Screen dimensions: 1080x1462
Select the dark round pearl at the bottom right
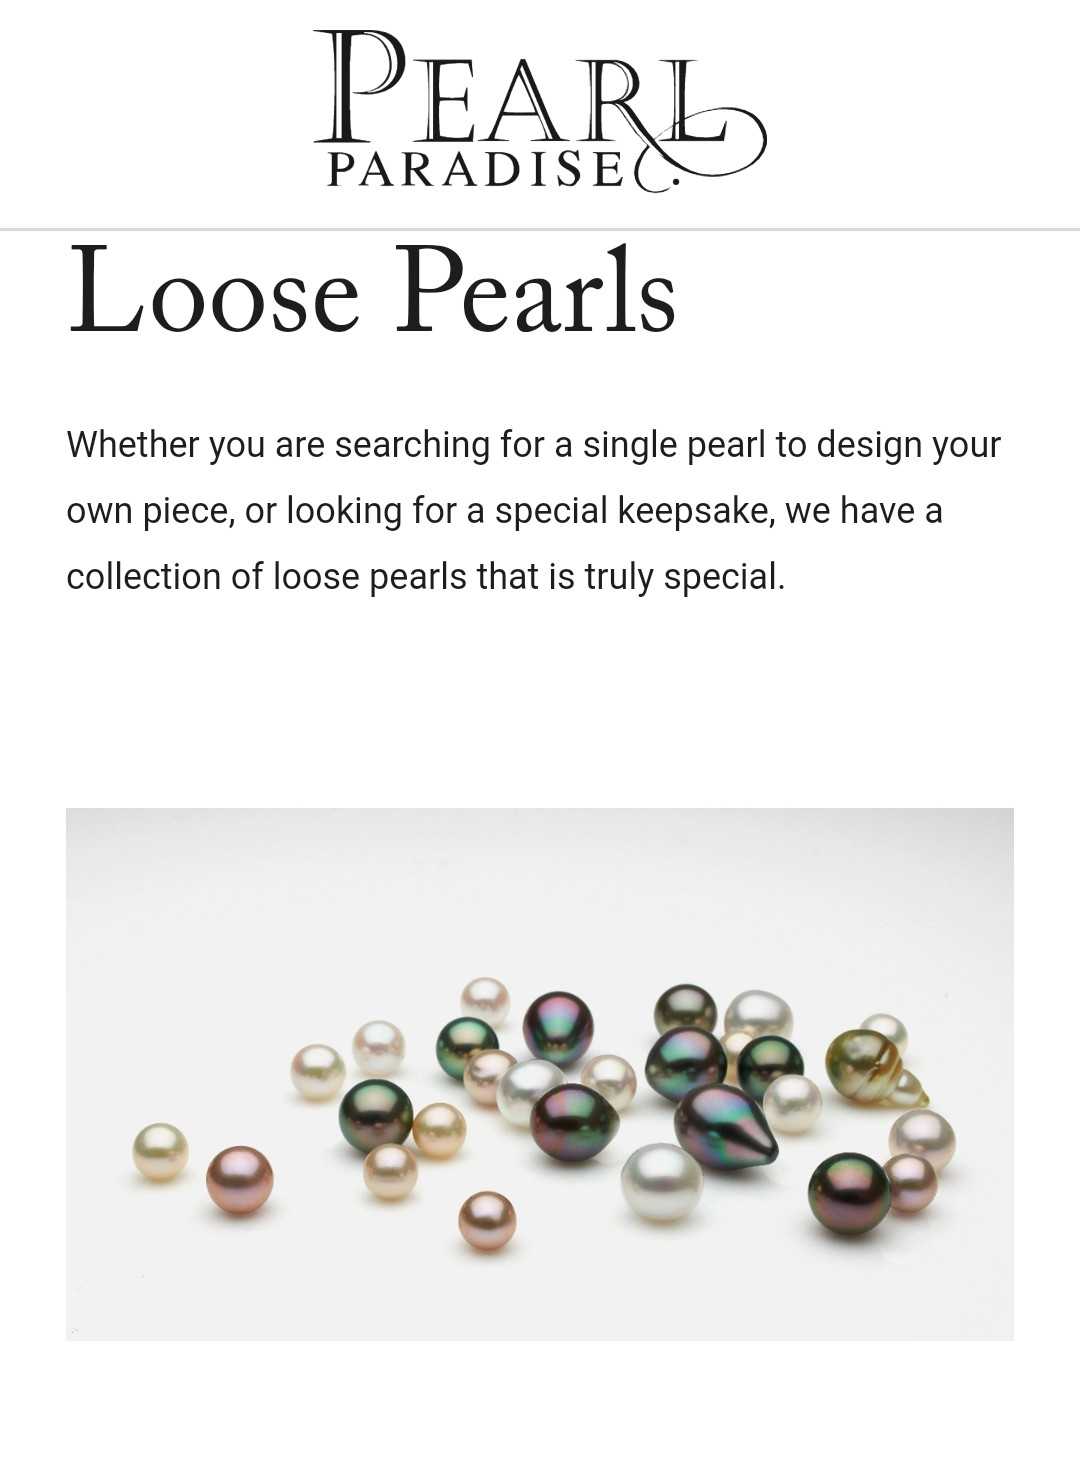[x=849, y=1193]
